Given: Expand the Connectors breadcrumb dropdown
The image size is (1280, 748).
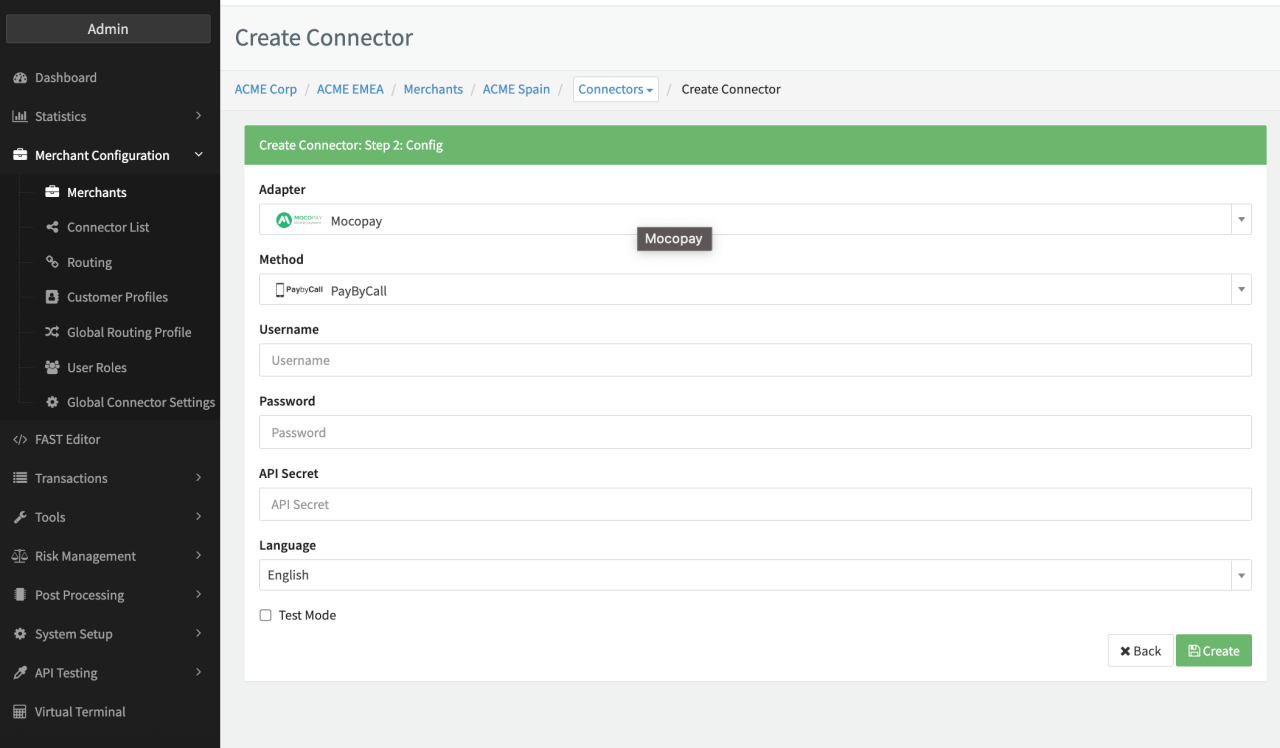Looking at the screenshot, I should click(615, 89).
